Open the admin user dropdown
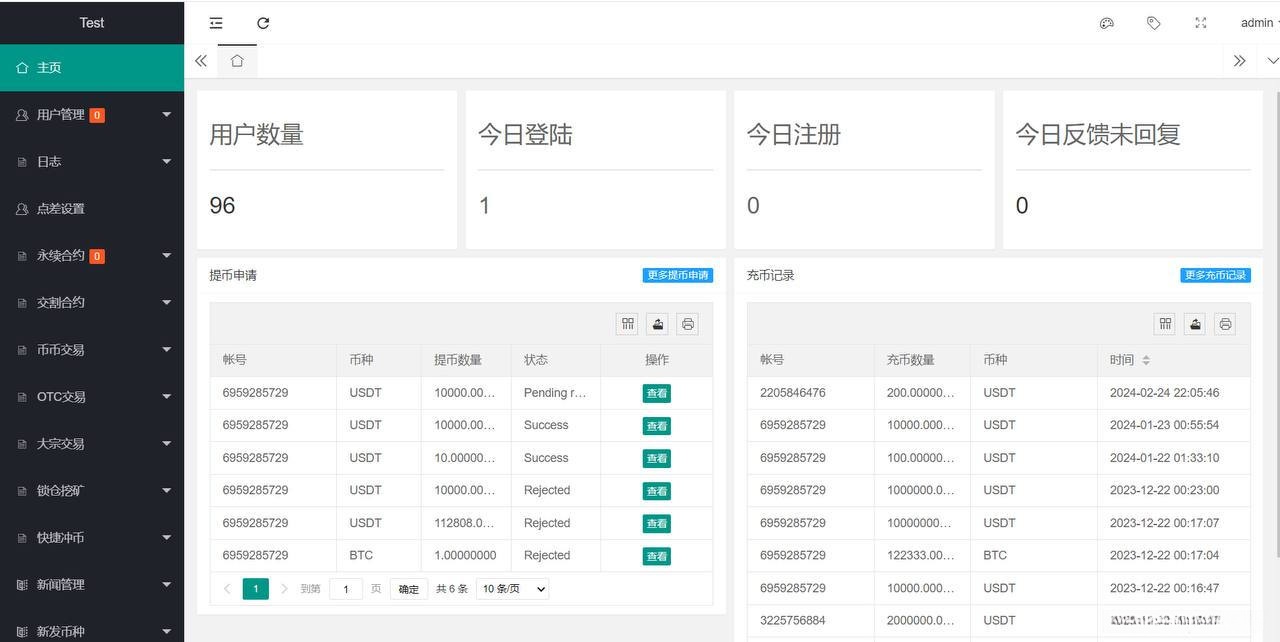1280x642 pixels. 1259,23
